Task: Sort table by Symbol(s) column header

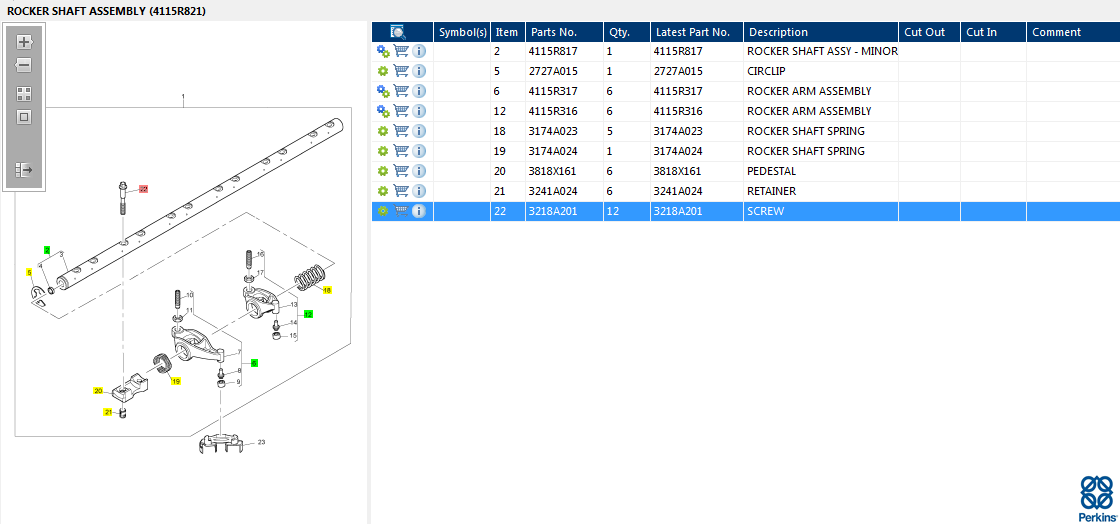Action: [x=462, y=32]
